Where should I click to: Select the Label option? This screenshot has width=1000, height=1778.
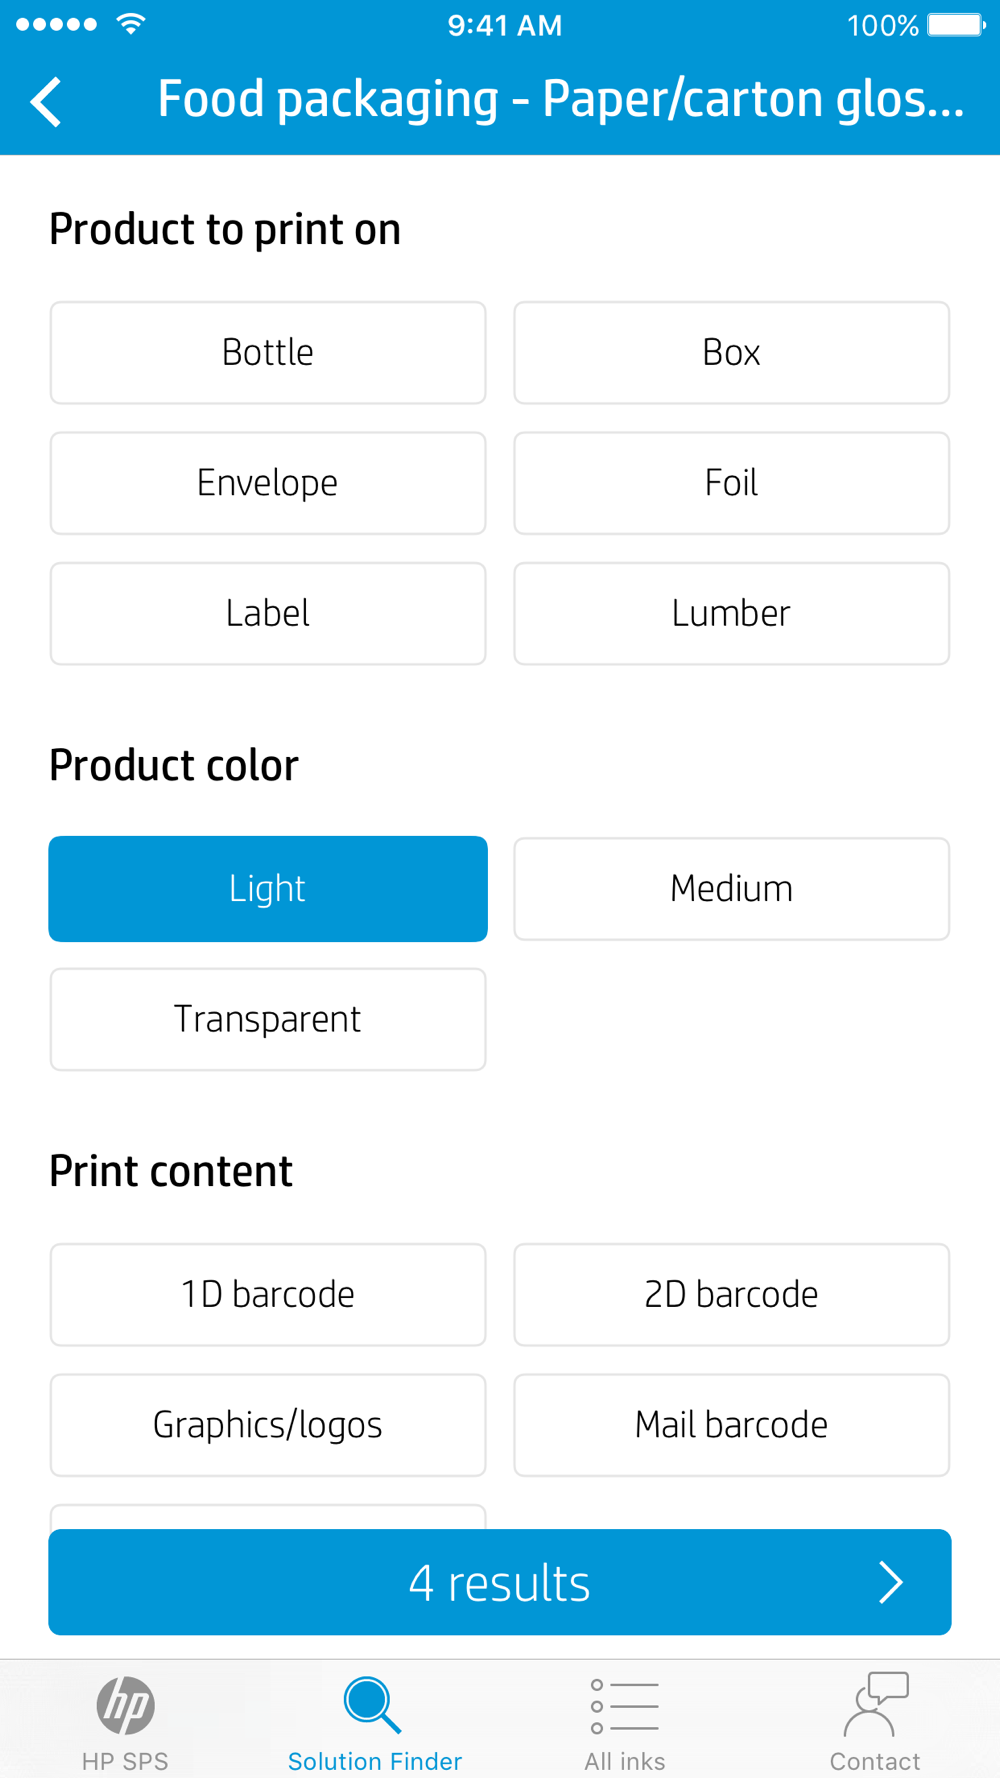tap(268, 613)
